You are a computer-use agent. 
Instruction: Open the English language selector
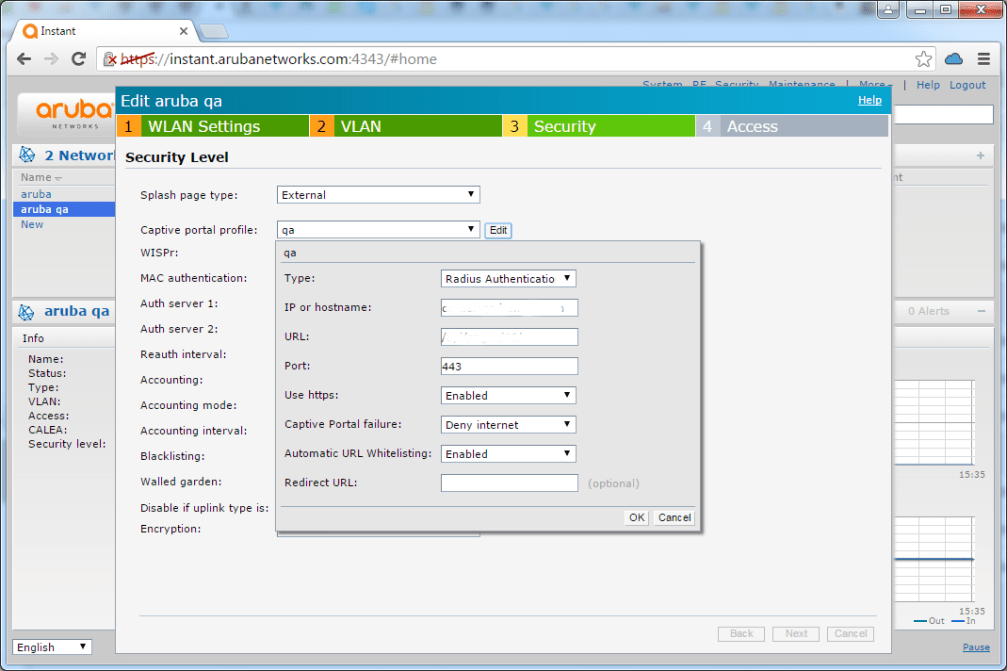(x=51, y=647)
